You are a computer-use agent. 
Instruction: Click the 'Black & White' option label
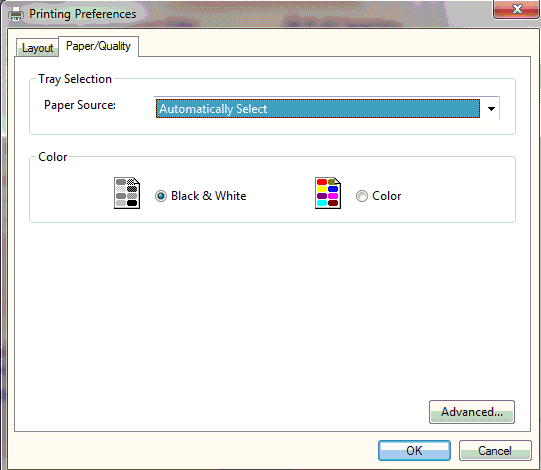click(x=208, y=196)
